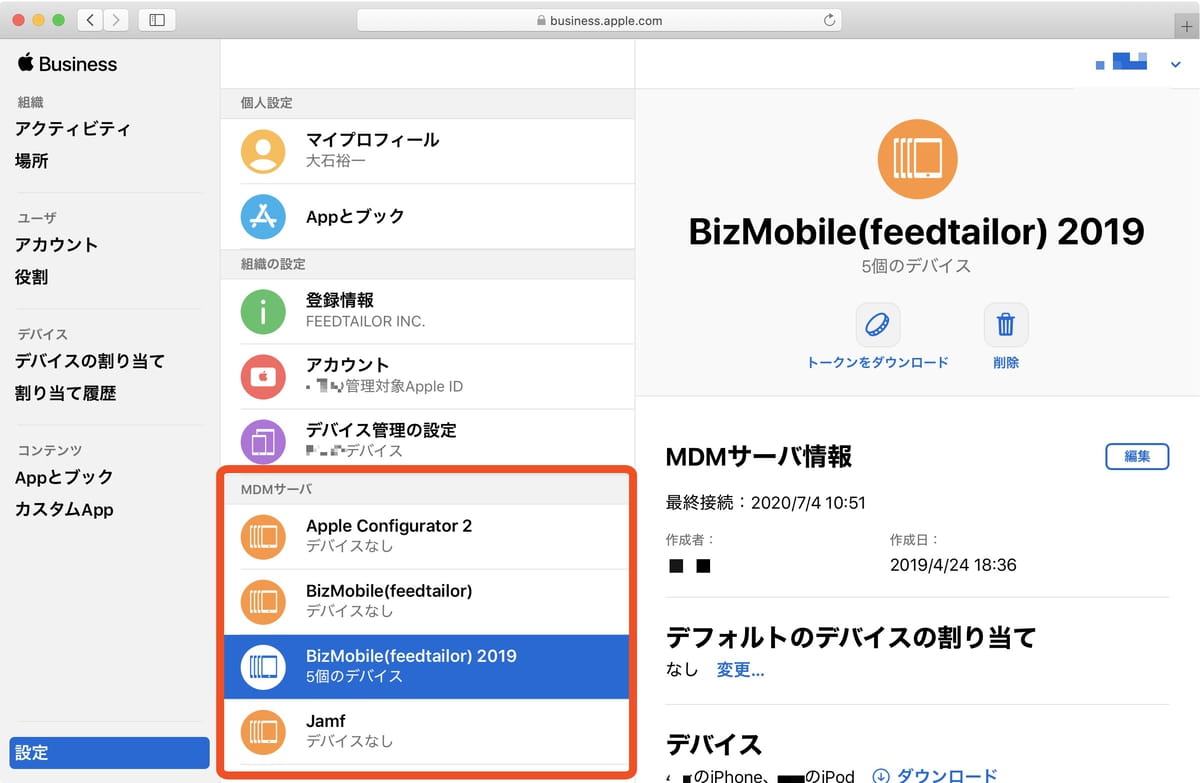Click the 削除 trash can icon

coord(1006,325)
